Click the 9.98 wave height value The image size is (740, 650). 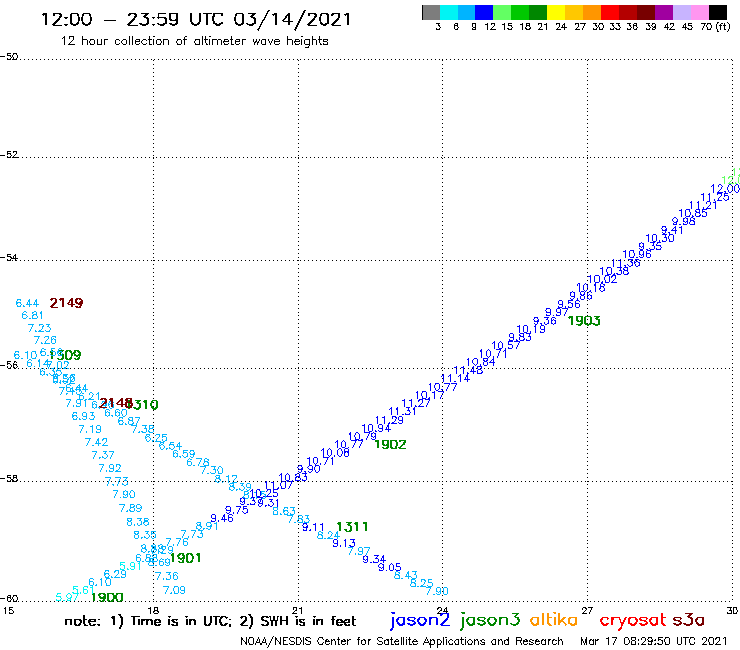click(683, 221)
